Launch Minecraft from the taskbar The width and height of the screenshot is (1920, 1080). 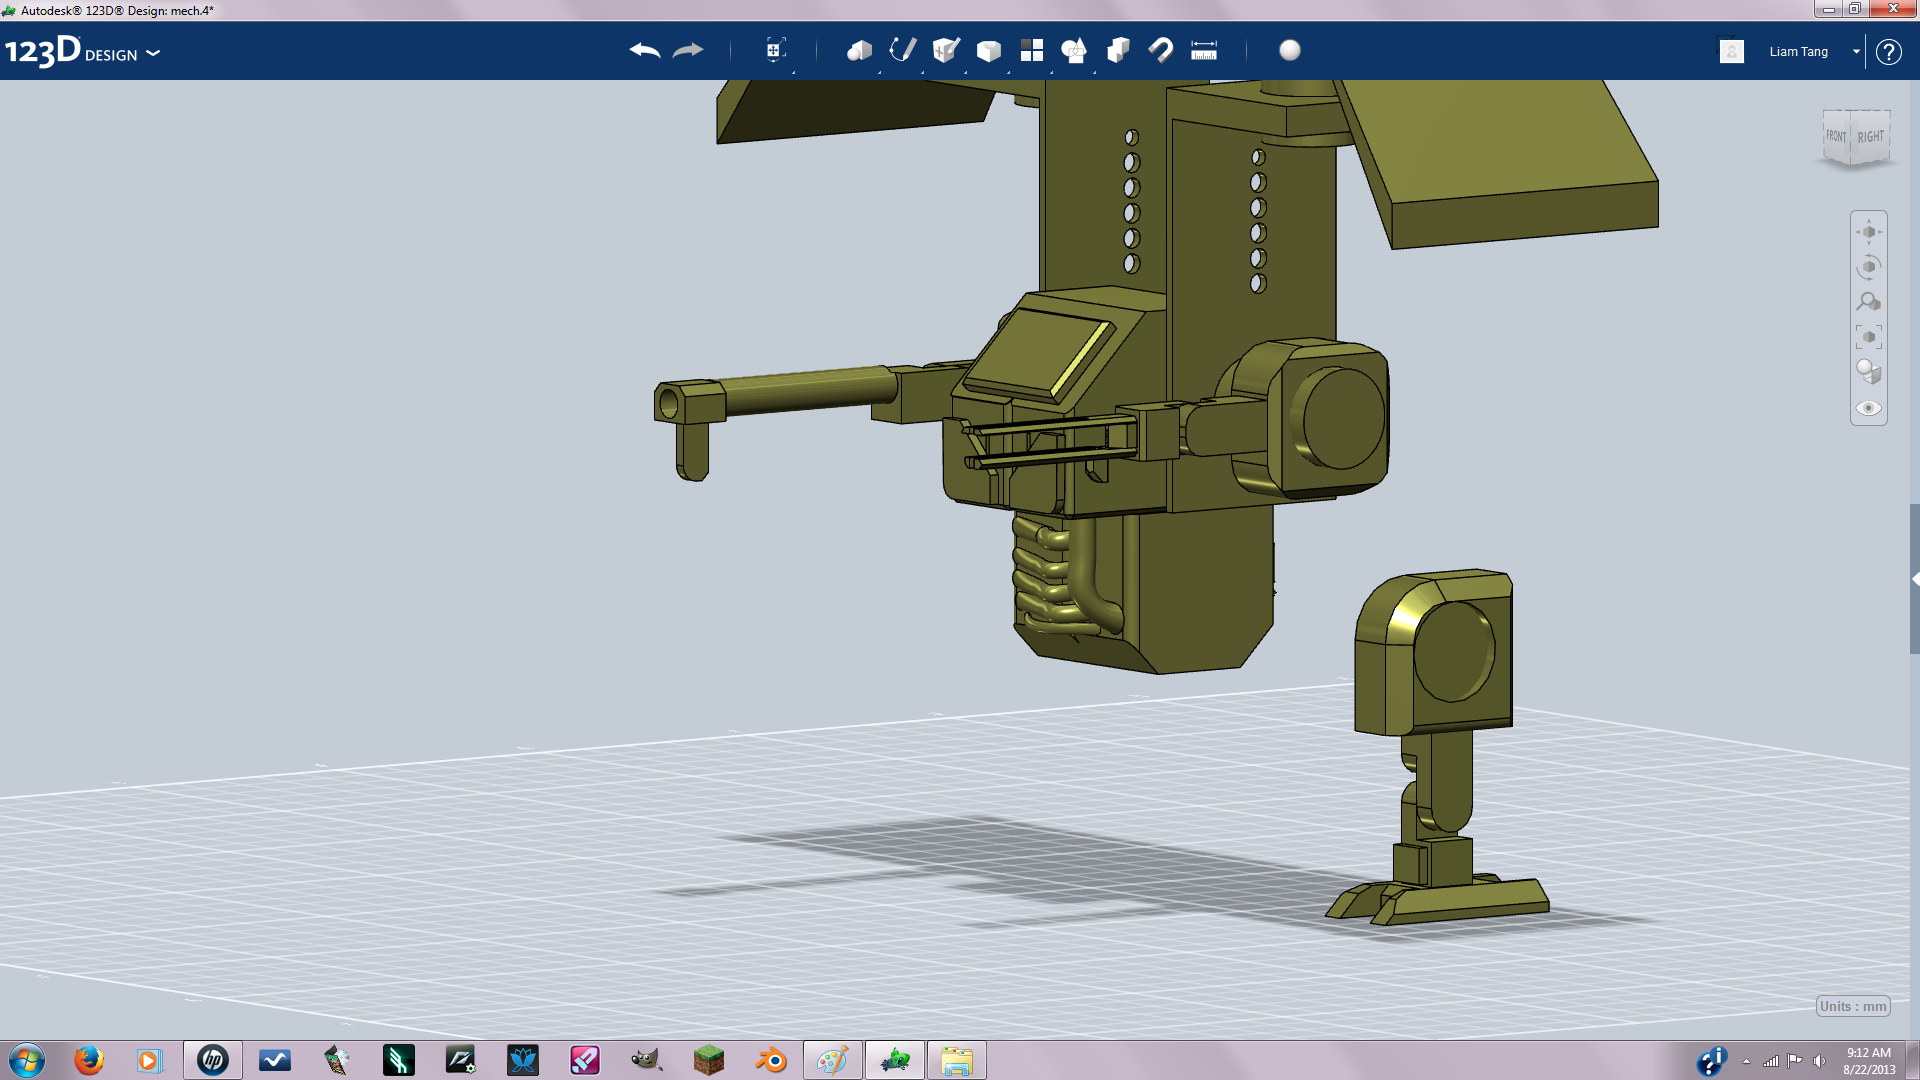pos(709,1060)
